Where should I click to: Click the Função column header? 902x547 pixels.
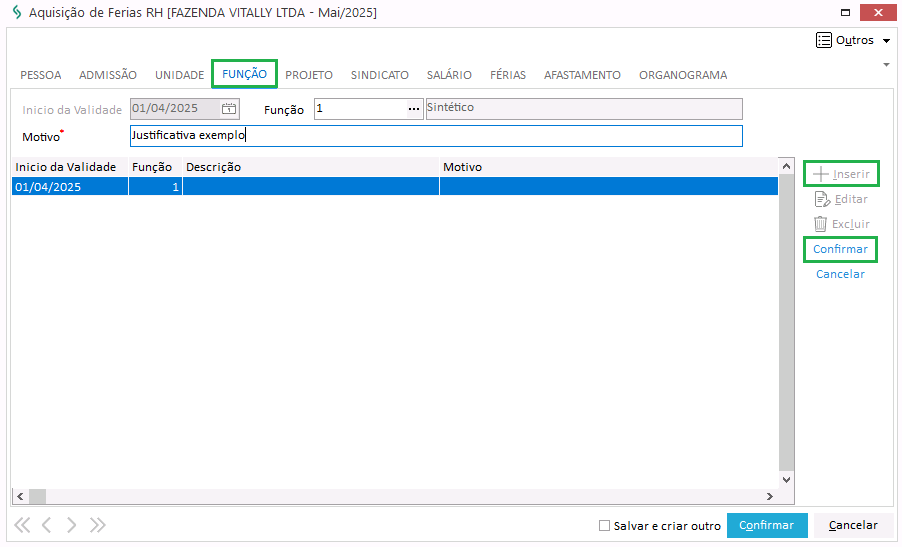coord(155,167)
